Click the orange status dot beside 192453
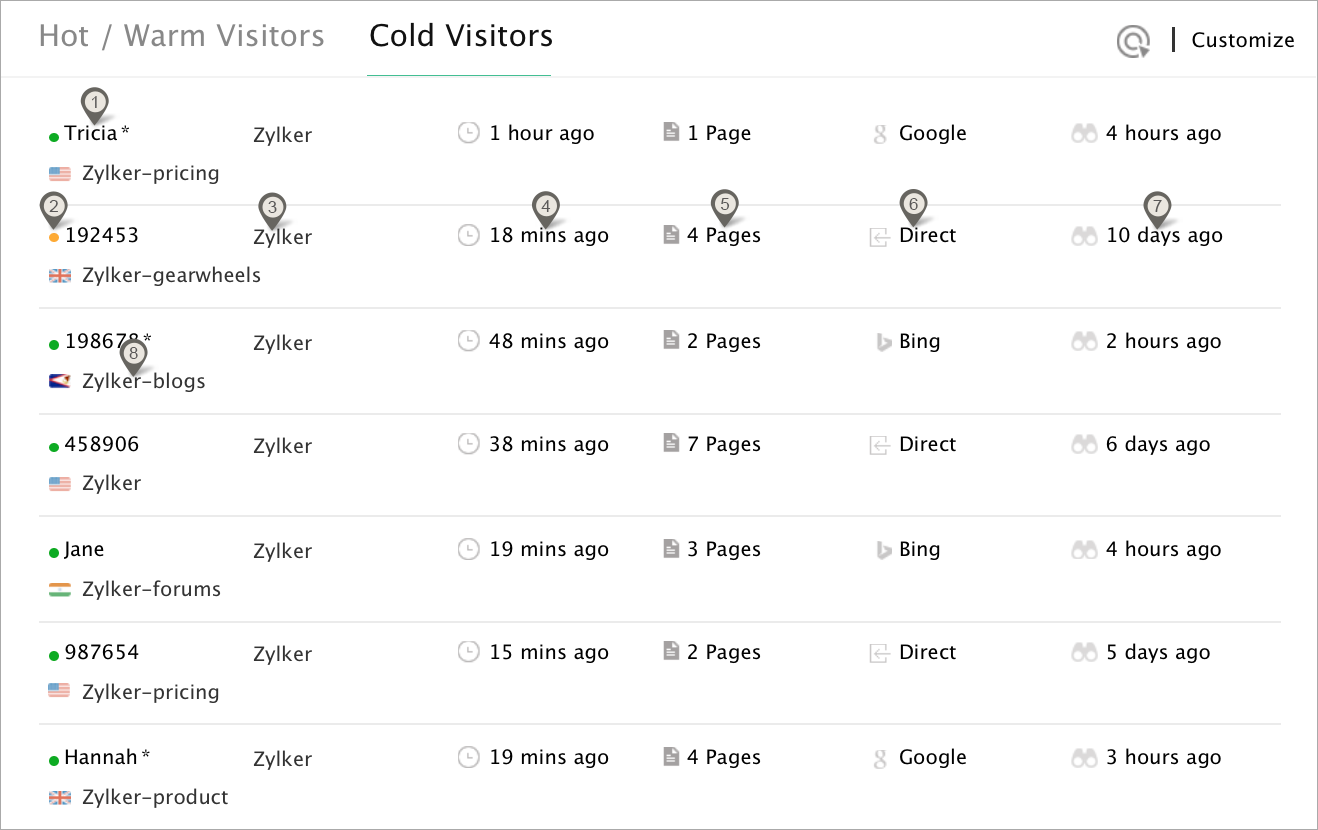The width and height of the screenshot is (1318, 830). (54, 238)
